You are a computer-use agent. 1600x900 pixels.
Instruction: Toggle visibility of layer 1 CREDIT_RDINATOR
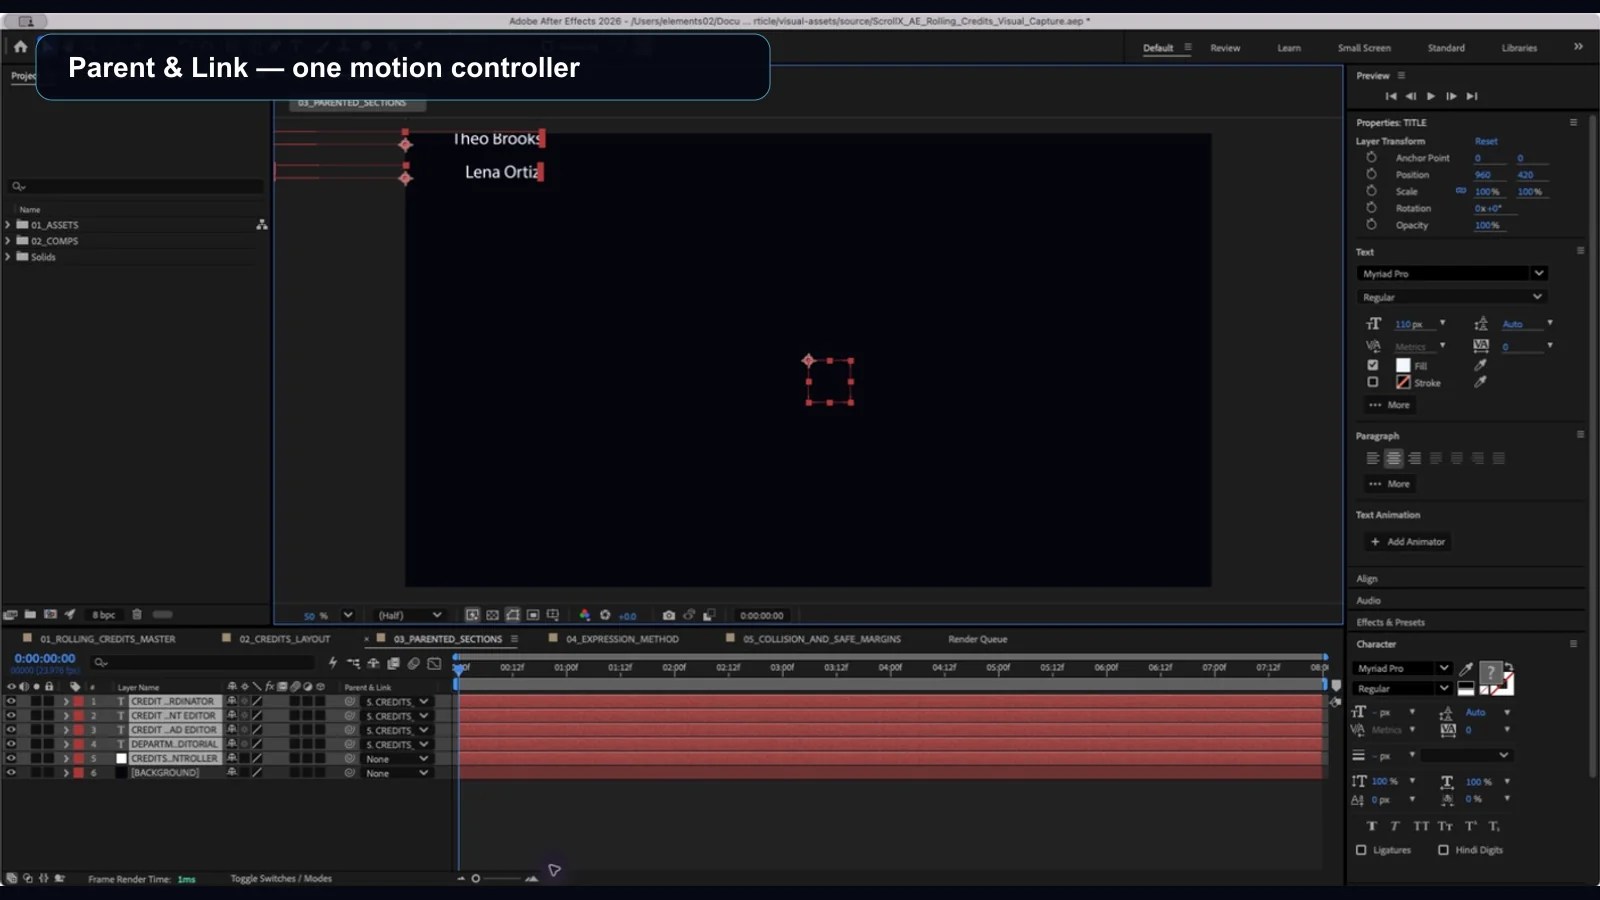[x=11, y=701]
